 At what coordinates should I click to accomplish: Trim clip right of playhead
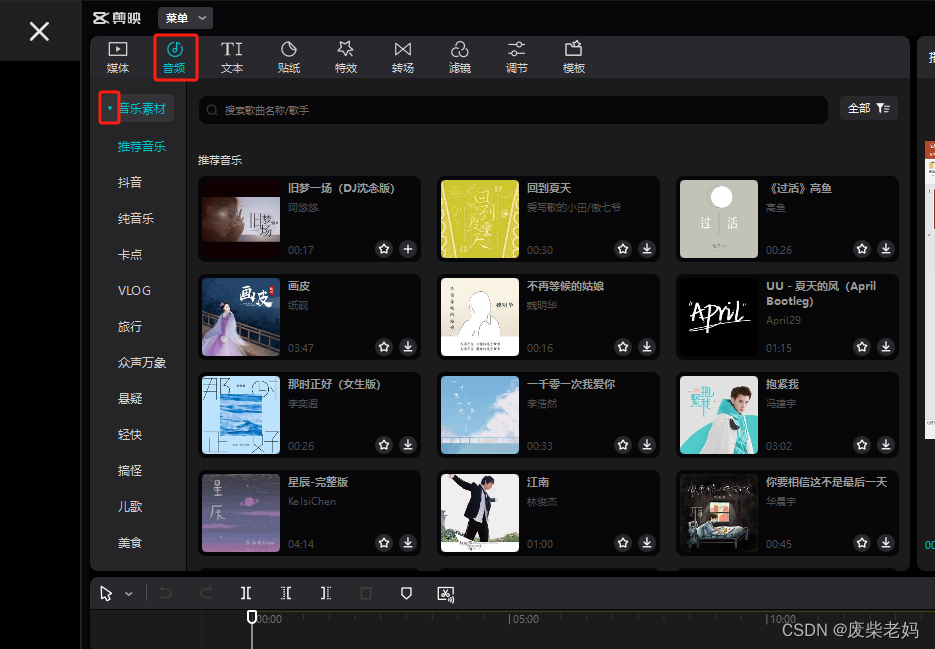point(326,593)
